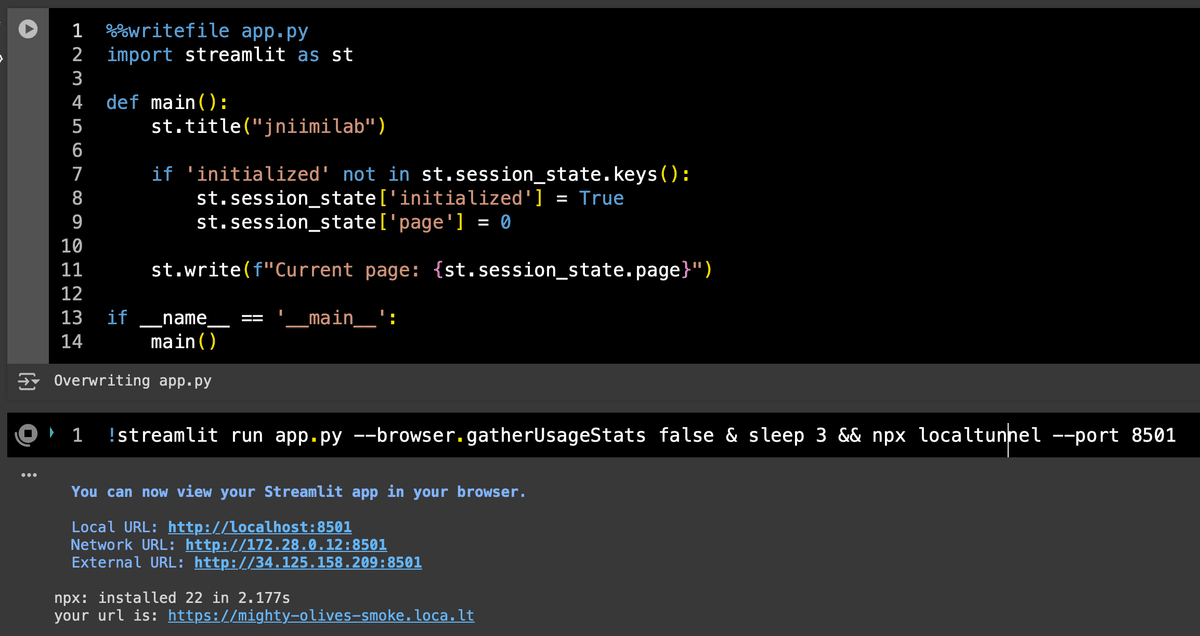Click the output display icon beside Overwriting app.py
This screenshot has height=636, width=1200.
(27, 380)
